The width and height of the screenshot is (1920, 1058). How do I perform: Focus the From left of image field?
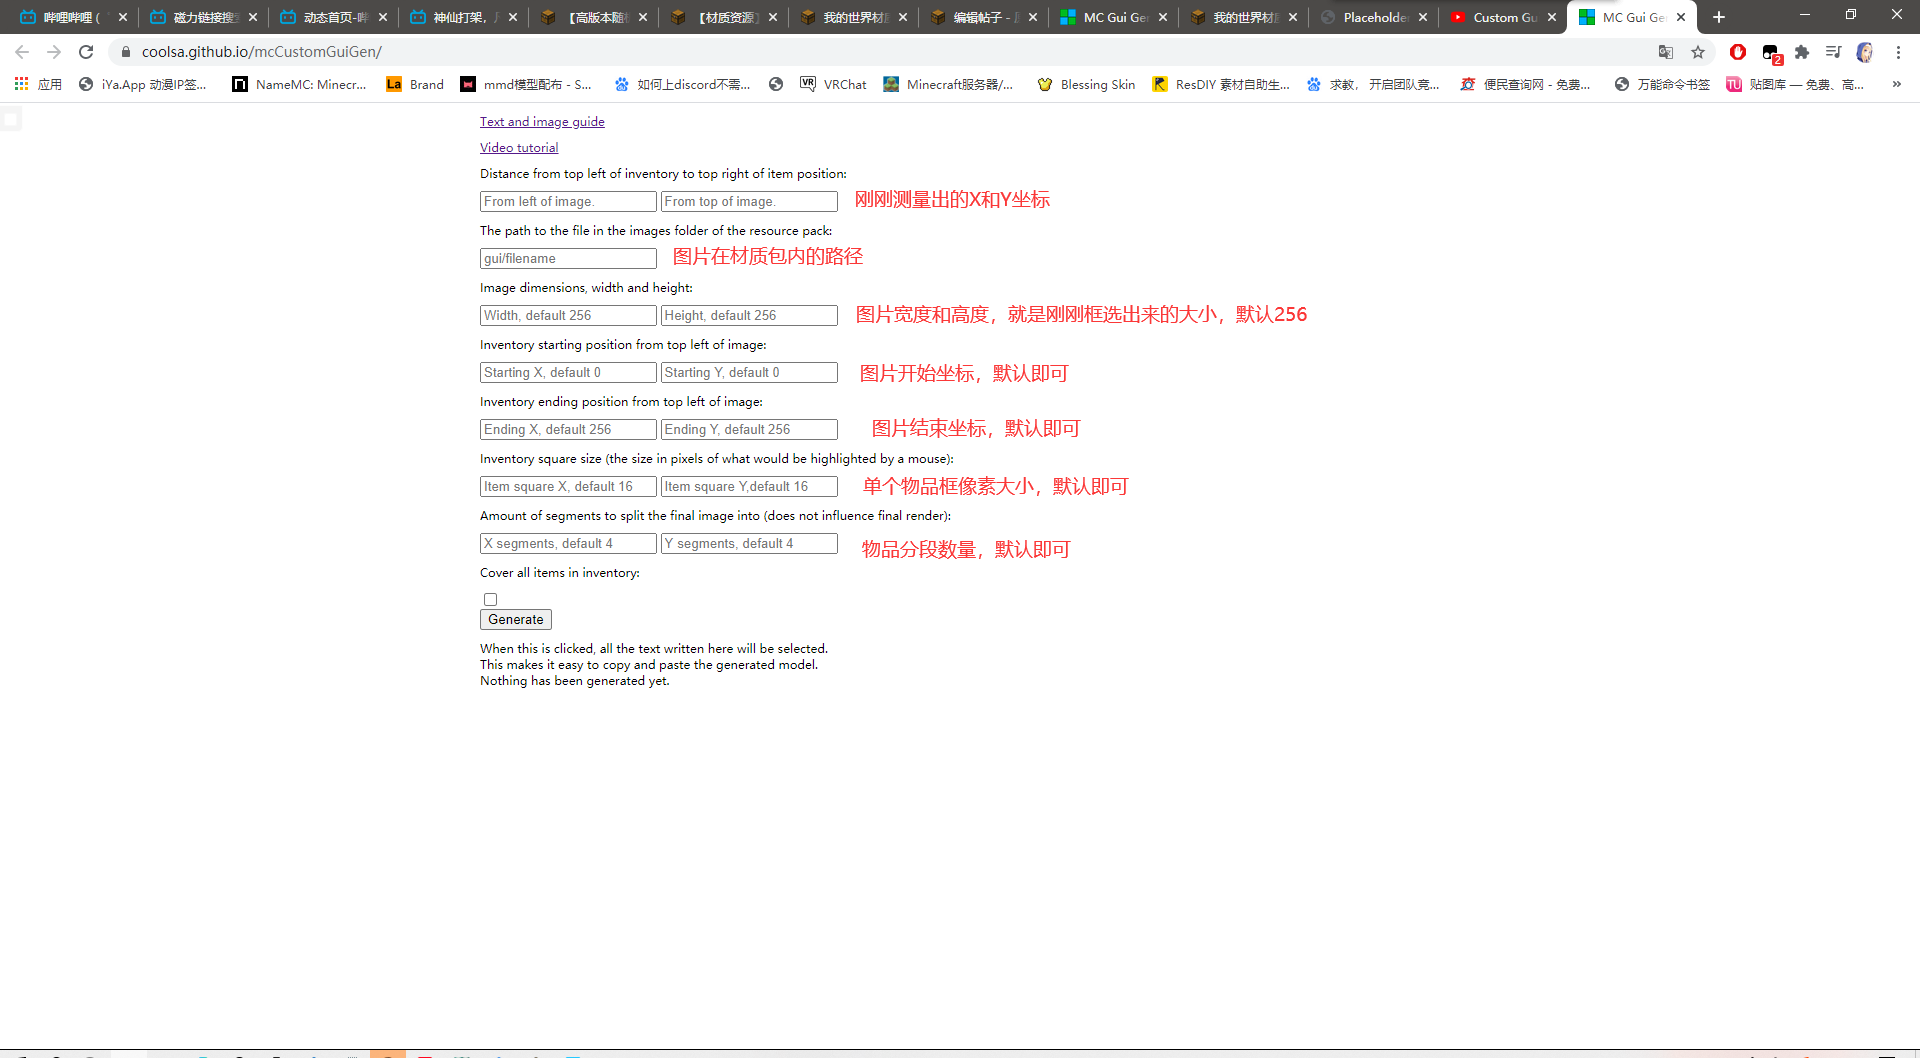pyautogui.click(x=568, y=202)
